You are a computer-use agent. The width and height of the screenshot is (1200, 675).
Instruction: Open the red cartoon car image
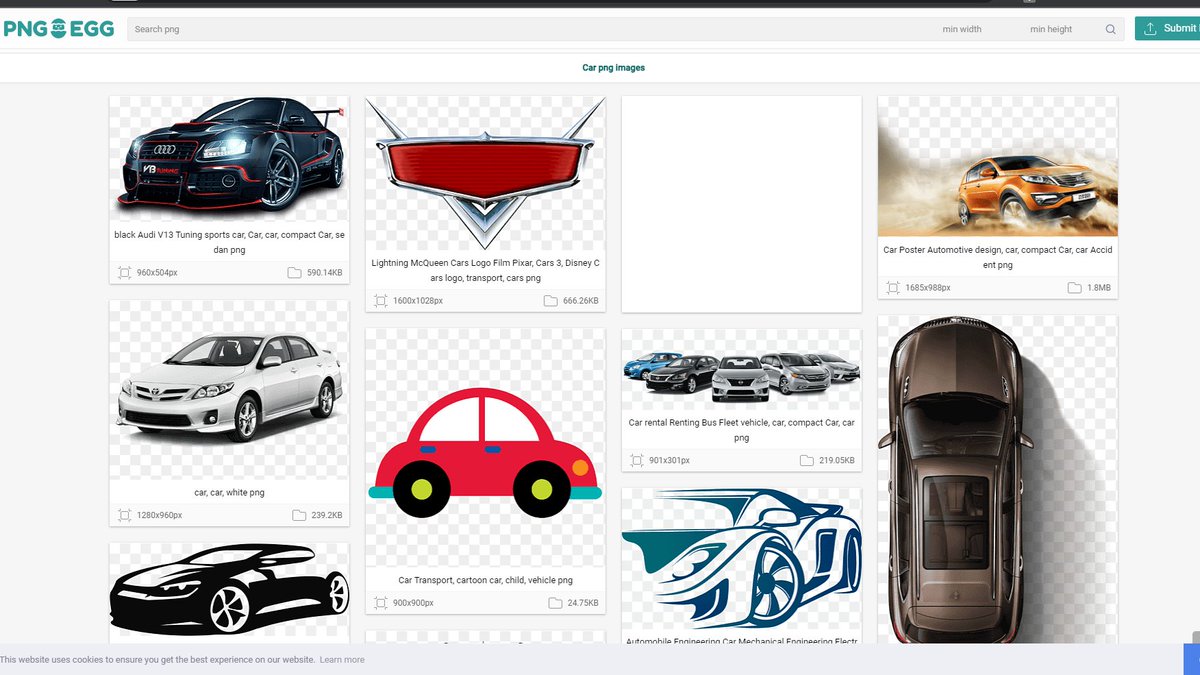click(x=485, y=448)
